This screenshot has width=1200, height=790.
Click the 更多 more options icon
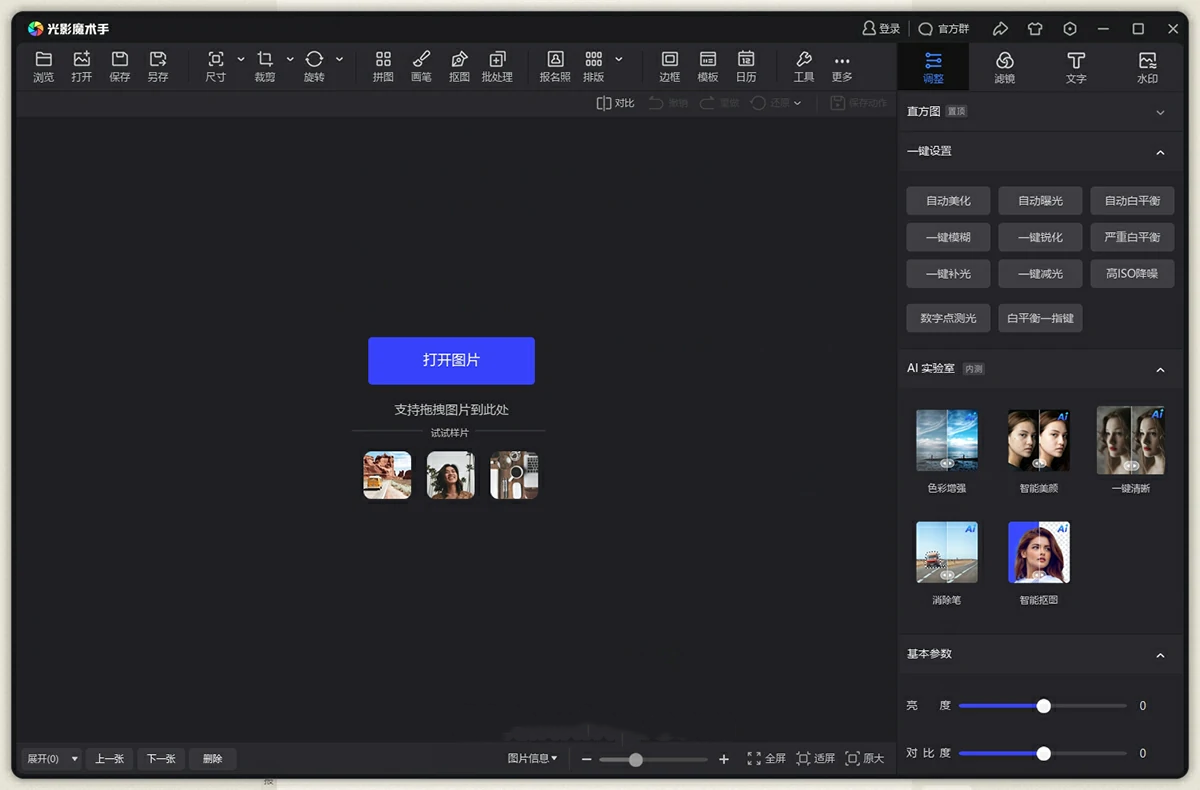pyautogui.click(x=842, y=67)
